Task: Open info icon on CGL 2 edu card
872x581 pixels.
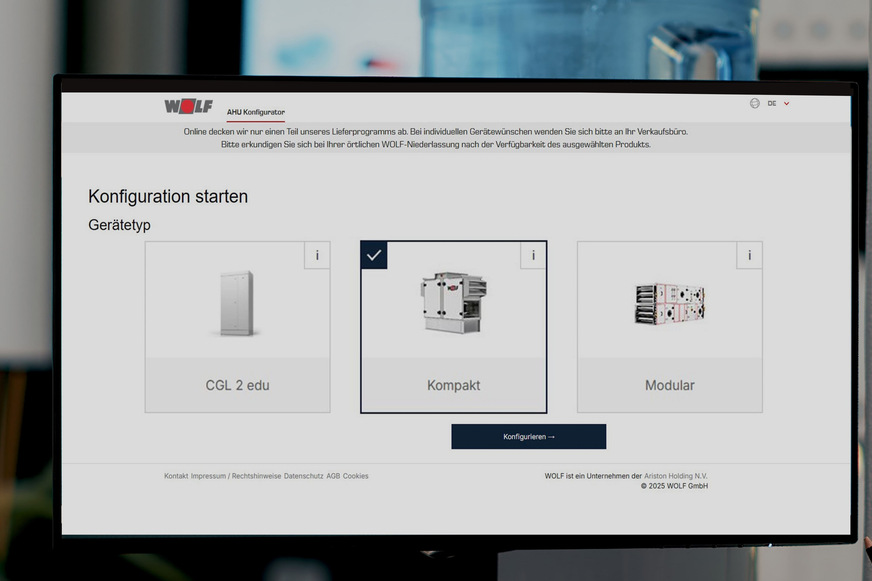Action: click(x=317, y=256)
